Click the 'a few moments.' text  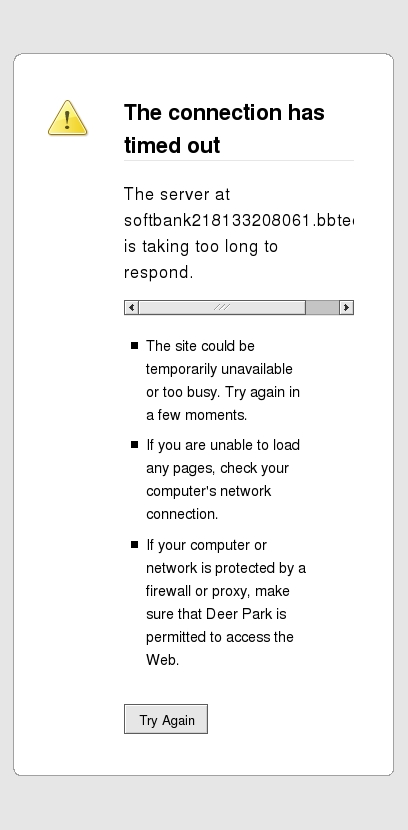coord(196,415)
